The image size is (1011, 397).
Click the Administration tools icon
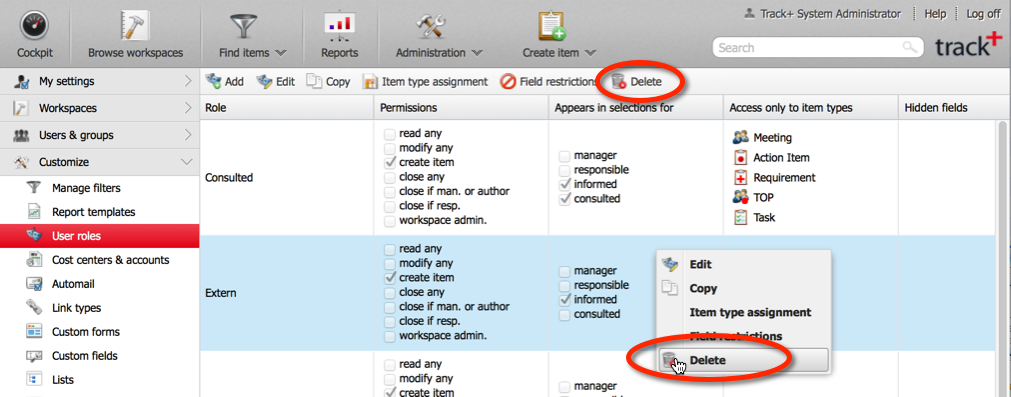431,27
